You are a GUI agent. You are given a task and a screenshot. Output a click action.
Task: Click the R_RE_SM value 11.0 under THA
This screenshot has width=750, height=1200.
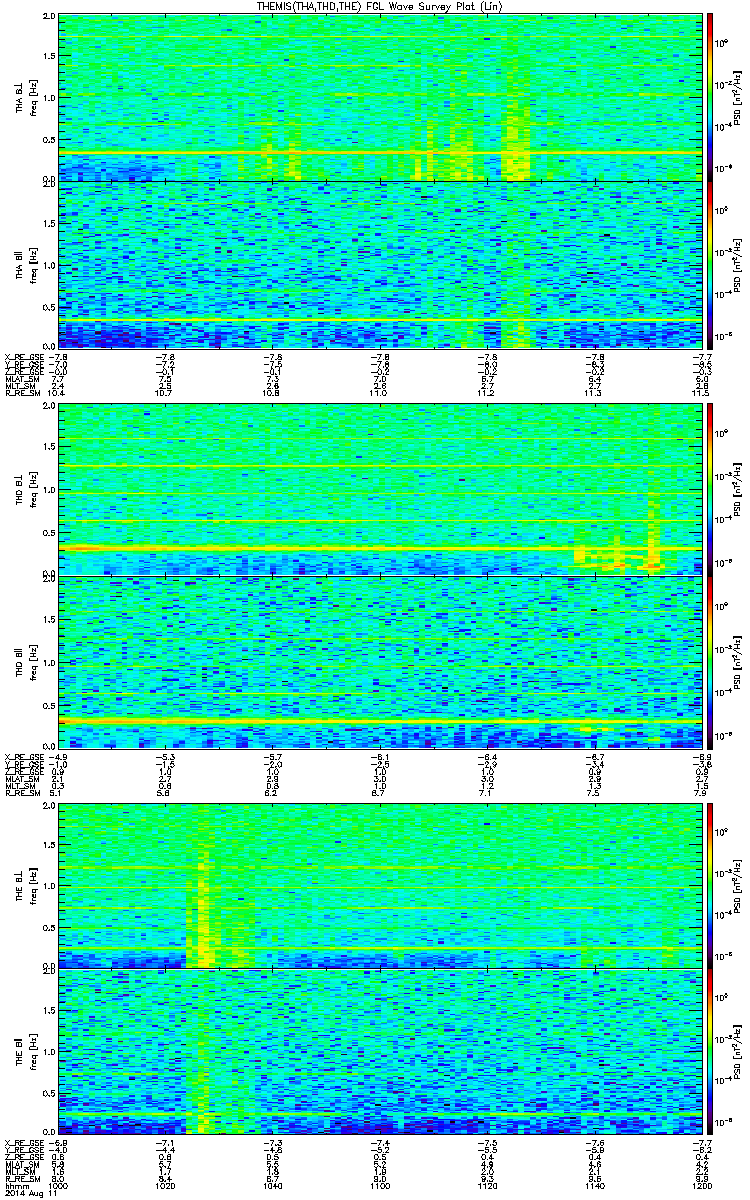coord(380,393)
